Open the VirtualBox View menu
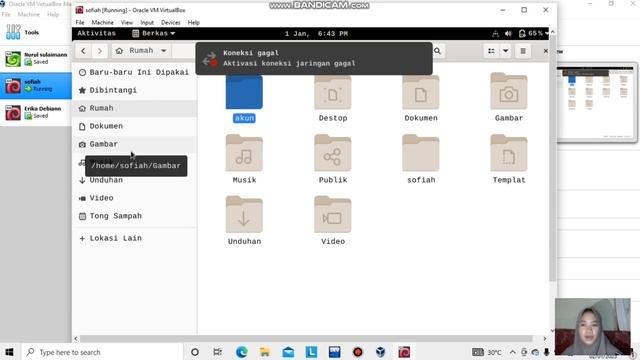Image resolution: width=640 pixels, height=360 pixels. (x=127, y=22)
